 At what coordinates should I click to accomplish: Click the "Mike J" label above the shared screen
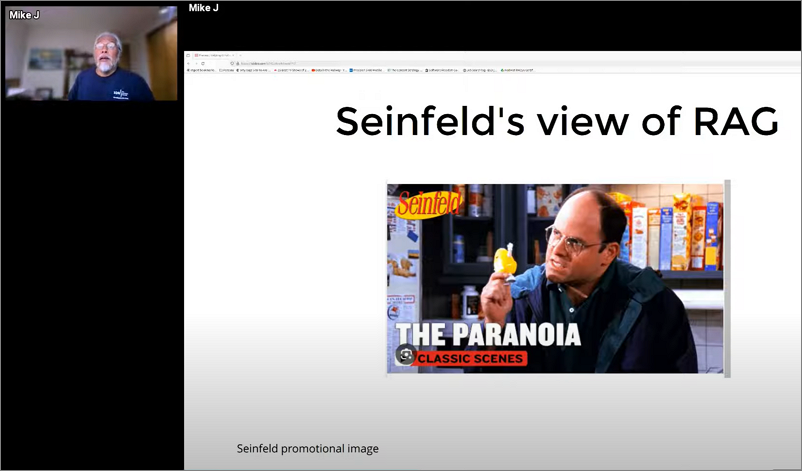pos(203,8)
